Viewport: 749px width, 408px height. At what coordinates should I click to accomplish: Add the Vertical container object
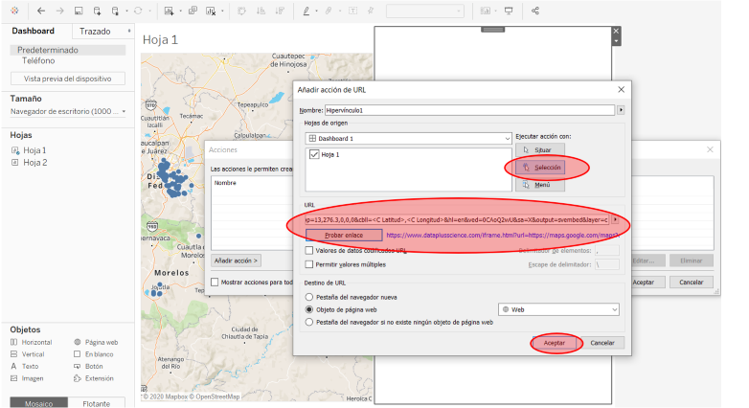click(x=27, y=354)
